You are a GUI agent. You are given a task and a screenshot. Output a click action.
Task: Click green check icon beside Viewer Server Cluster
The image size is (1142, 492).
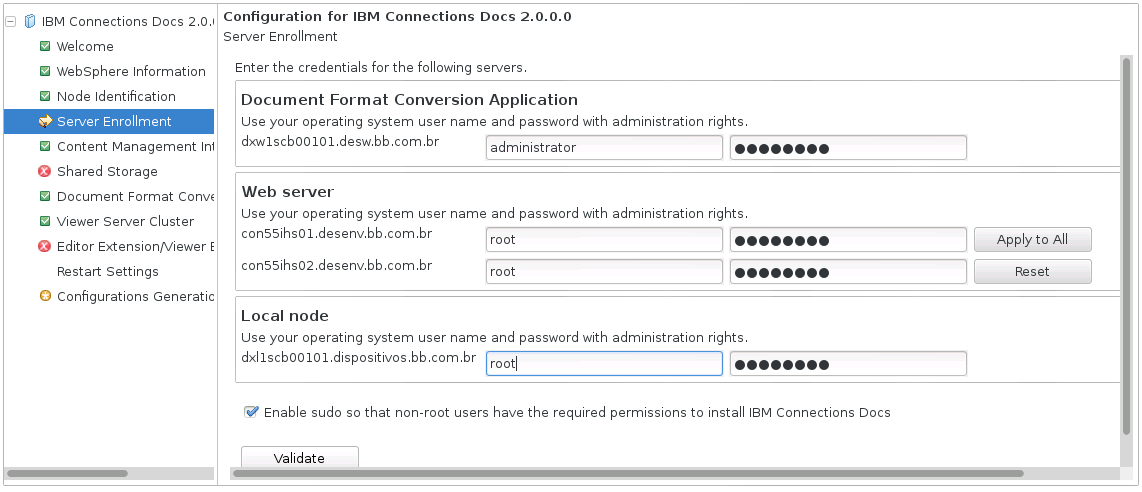(45, 221)
